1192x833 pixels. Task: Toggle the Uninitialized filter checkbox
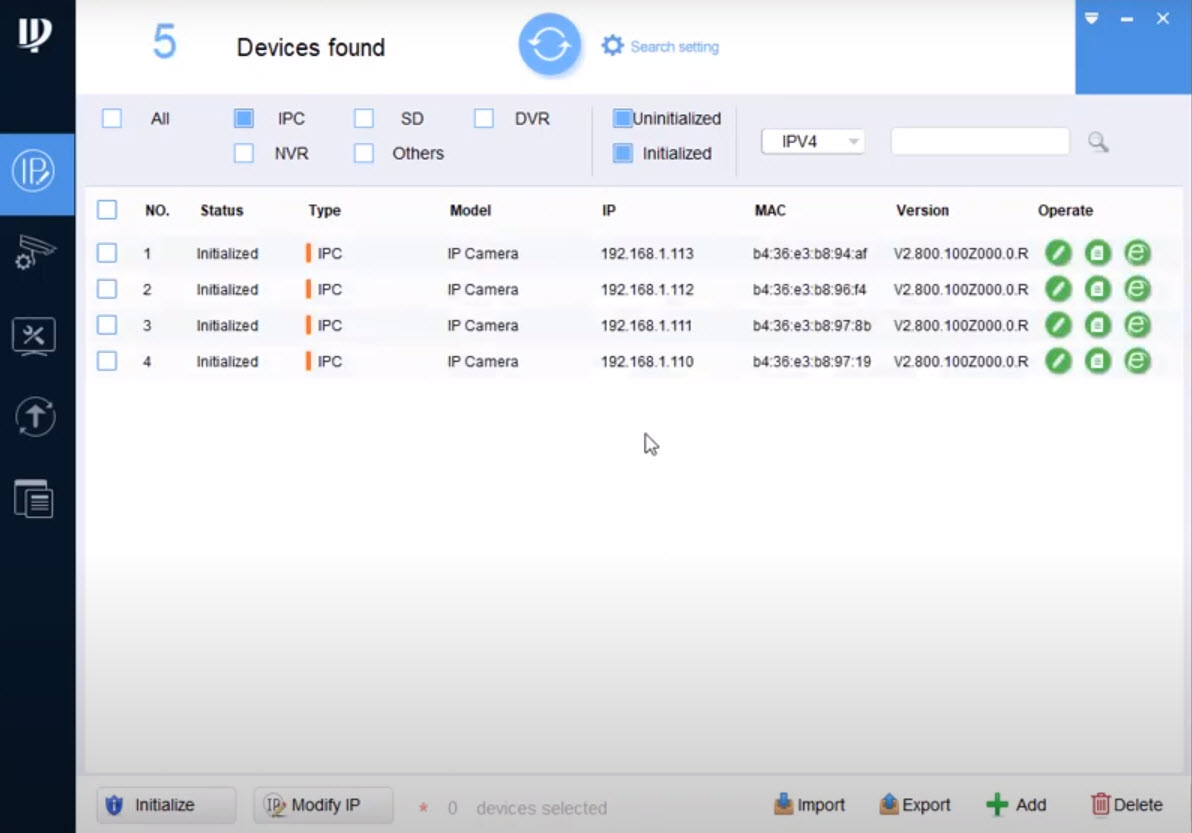[622, 118]
